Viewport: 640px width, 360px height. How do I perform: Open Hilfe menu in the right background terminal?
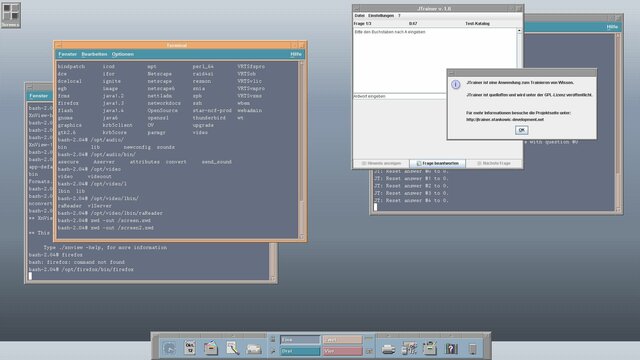click(612, 27)
